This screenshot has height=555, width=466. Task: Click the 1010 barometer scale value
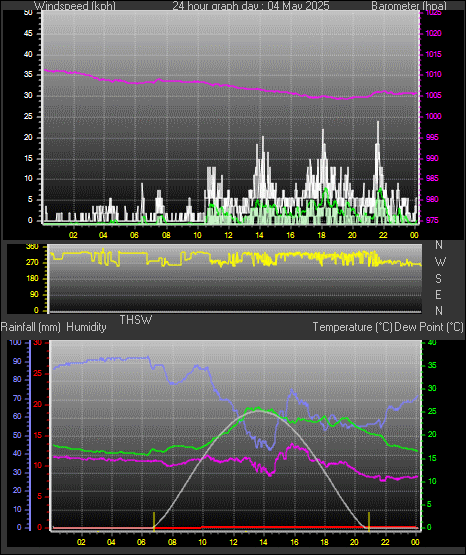click(x=433, y=75)
